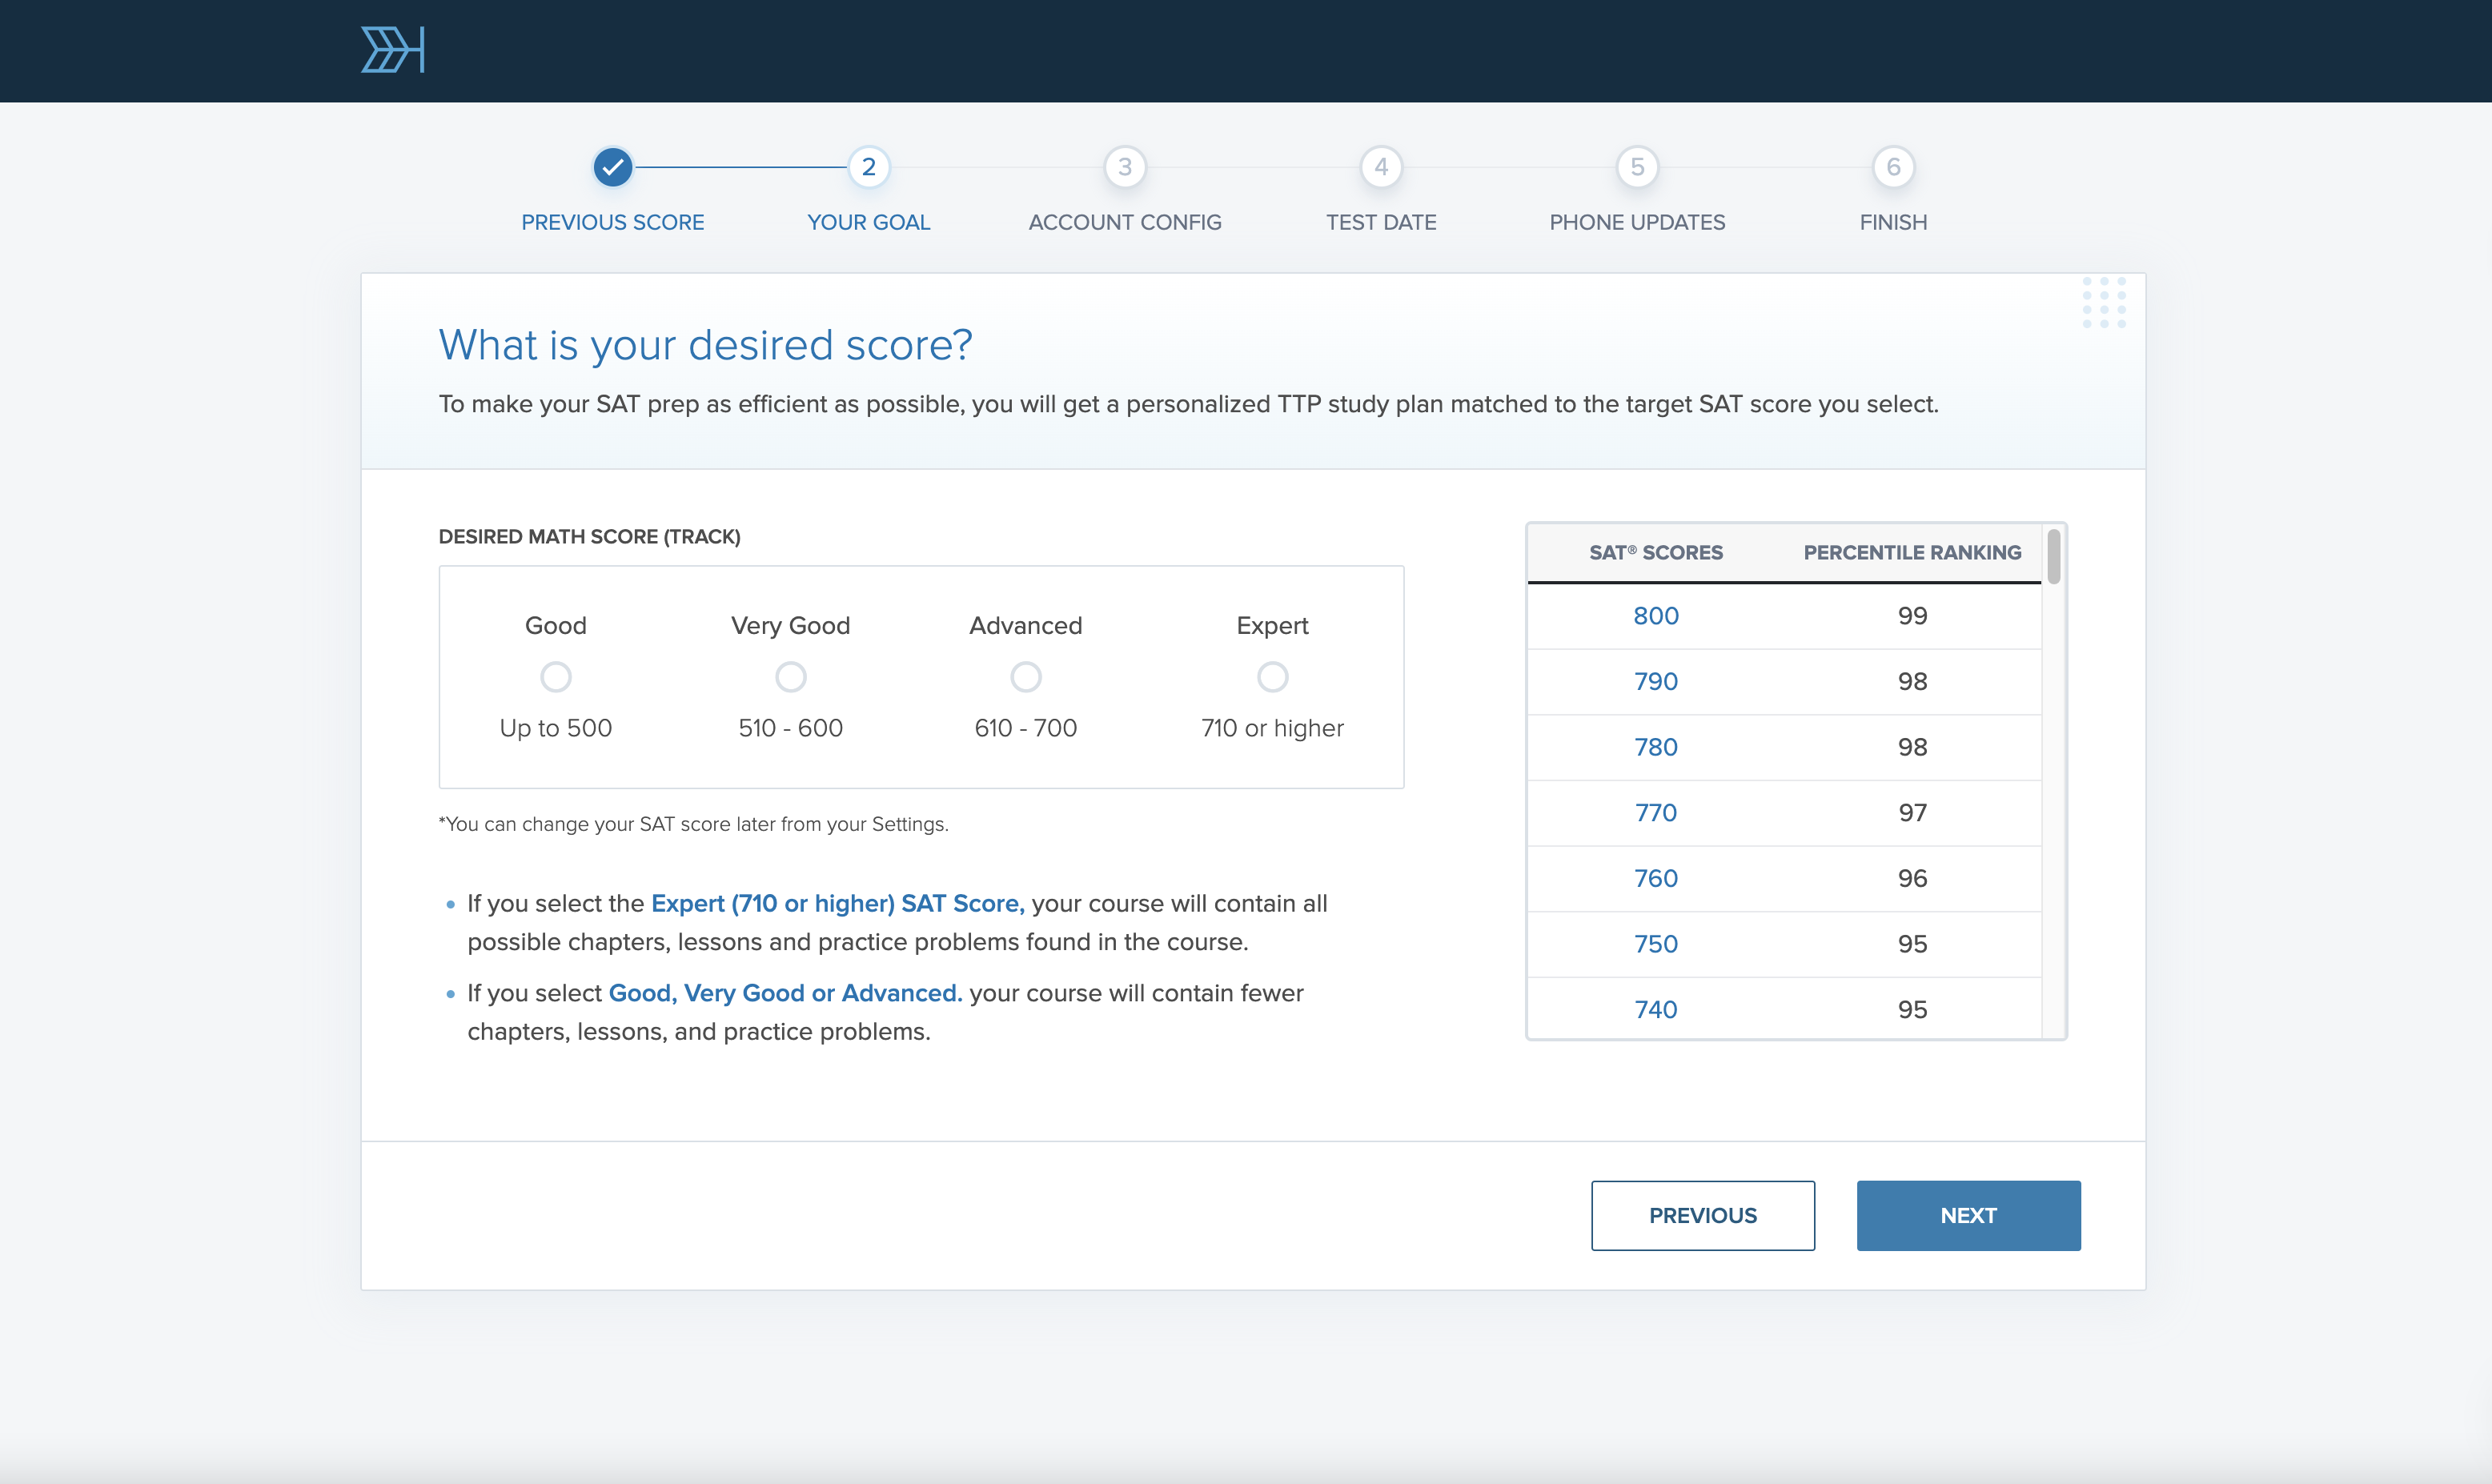The image size is (2492, 1484).
Task: Click the score table scrollbar thumb
Action: click(x=2053, y=556)
